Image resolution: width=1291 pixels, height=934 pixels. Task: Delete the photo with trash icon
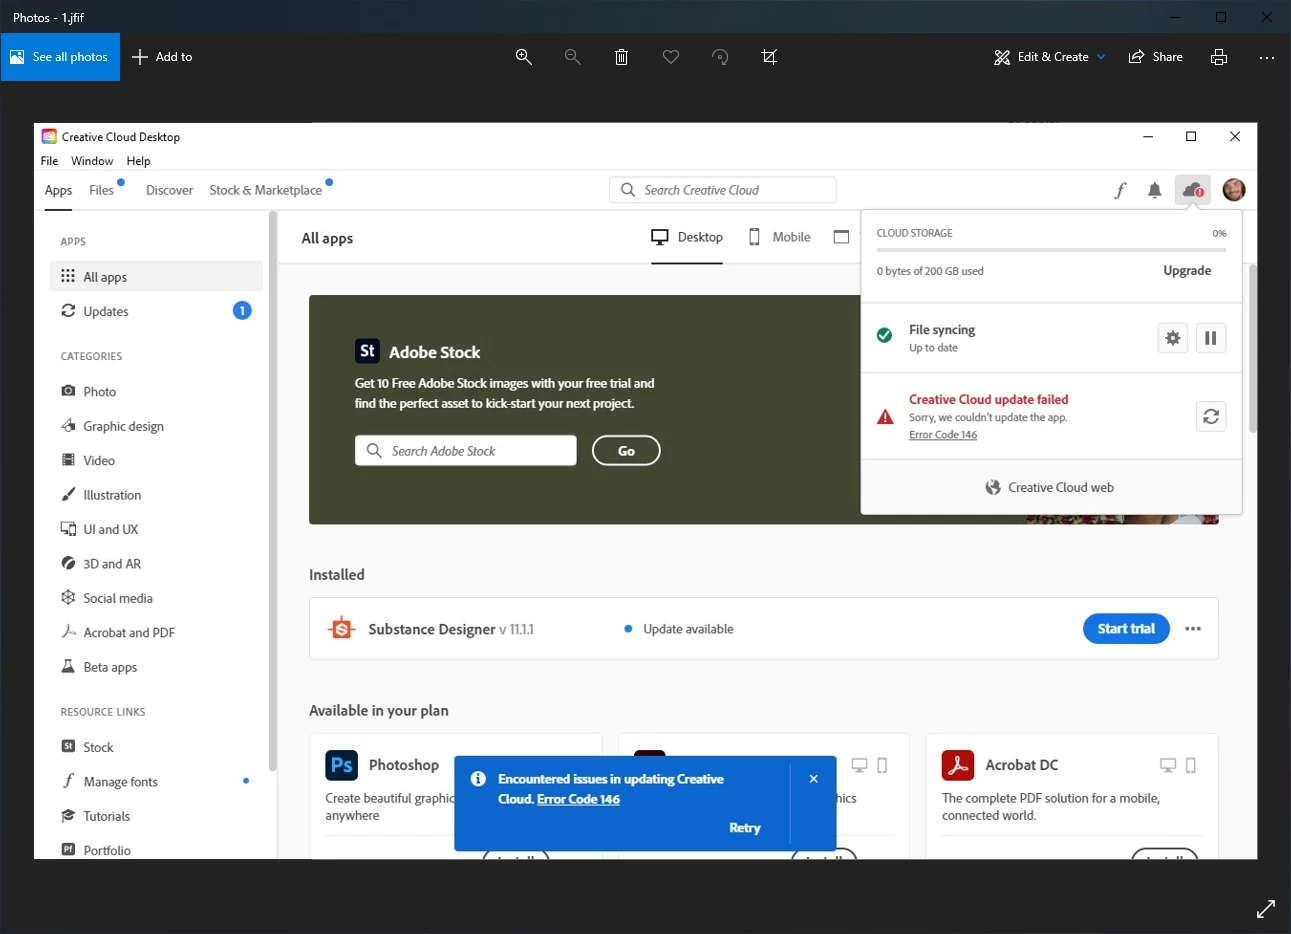click(x=621, y=57)
